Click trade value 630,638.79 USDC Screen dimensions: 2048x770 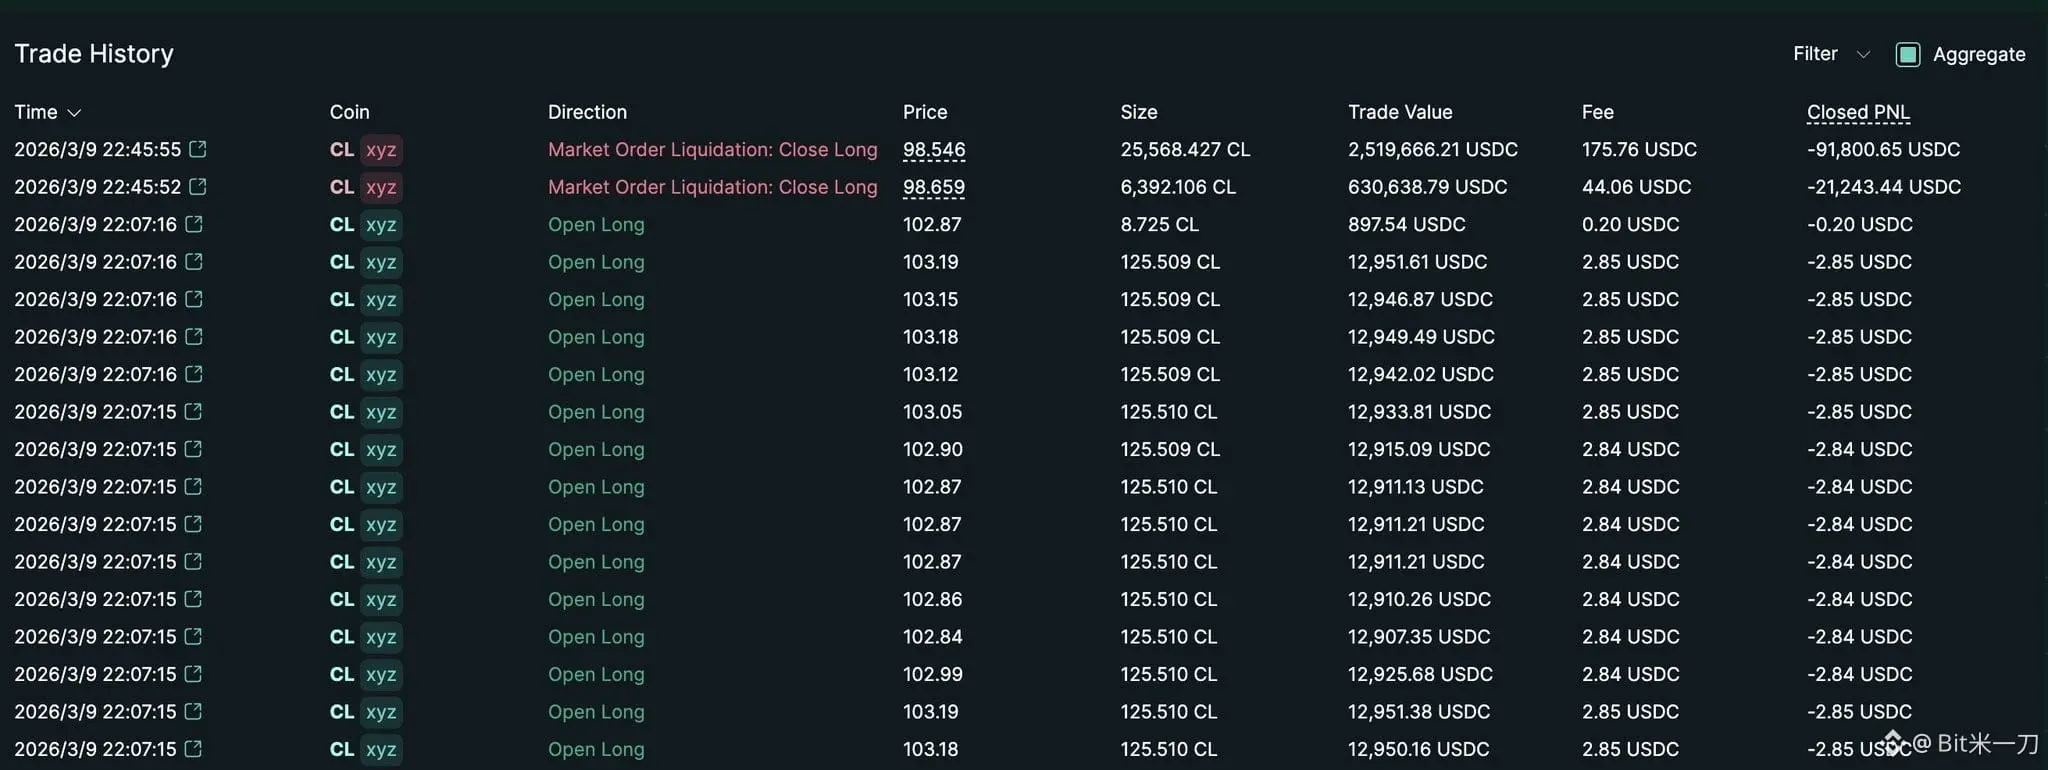(x=1427, y=187)
